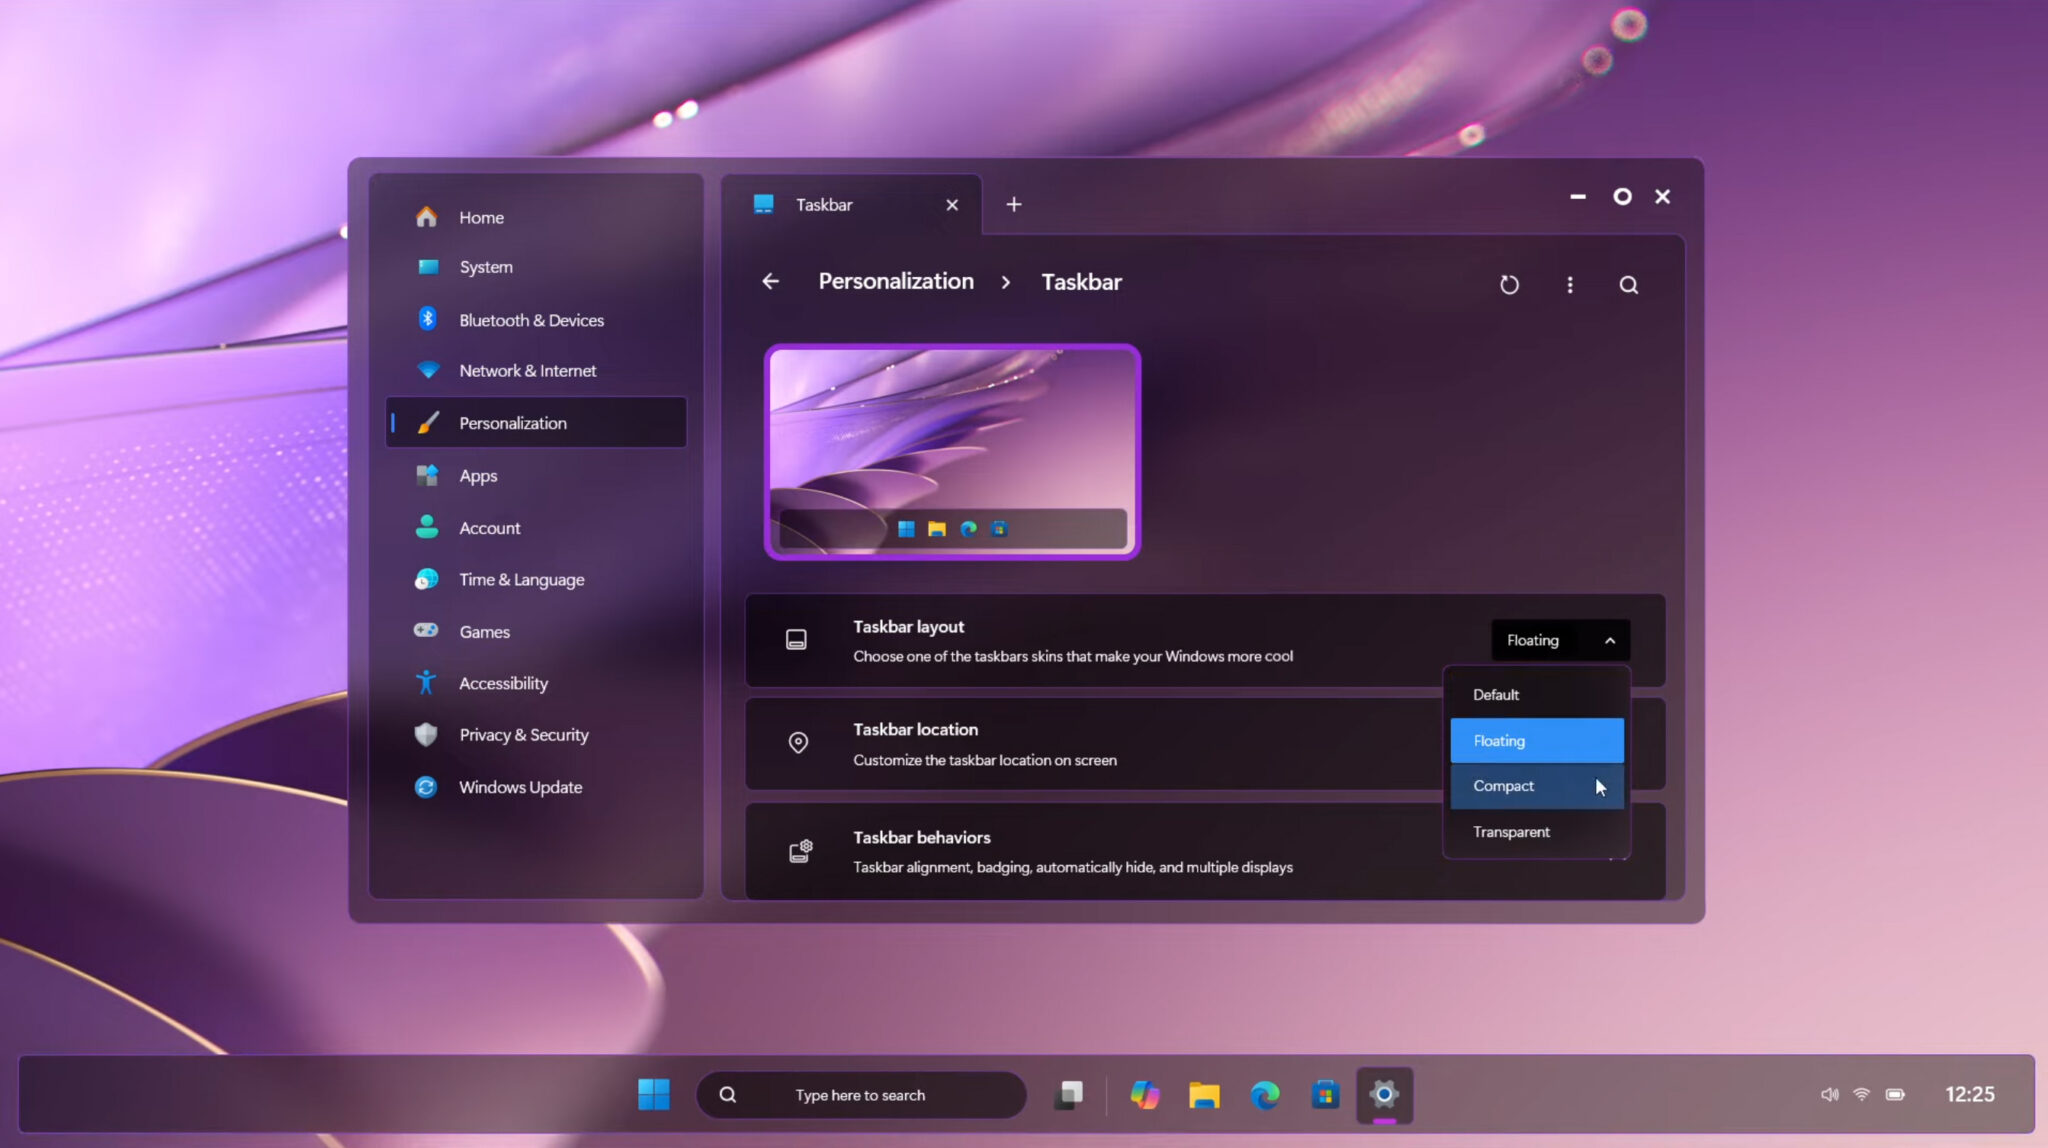Open a new settings tab with plus
This screenshot has width=2048, height=1148.
pos(1013,204)
